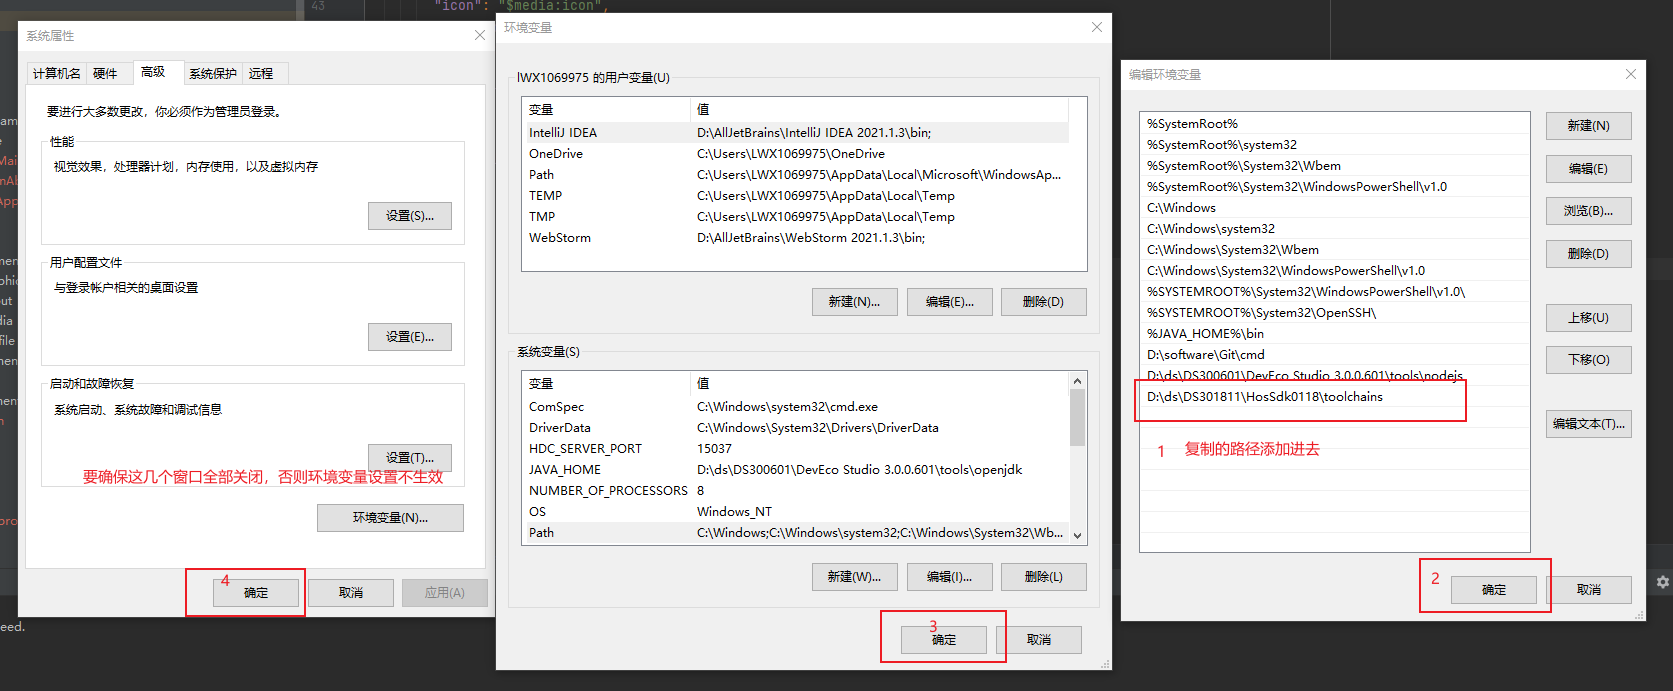Move the entry up with 上移(U)
1673x691 pixels.
1588,318
